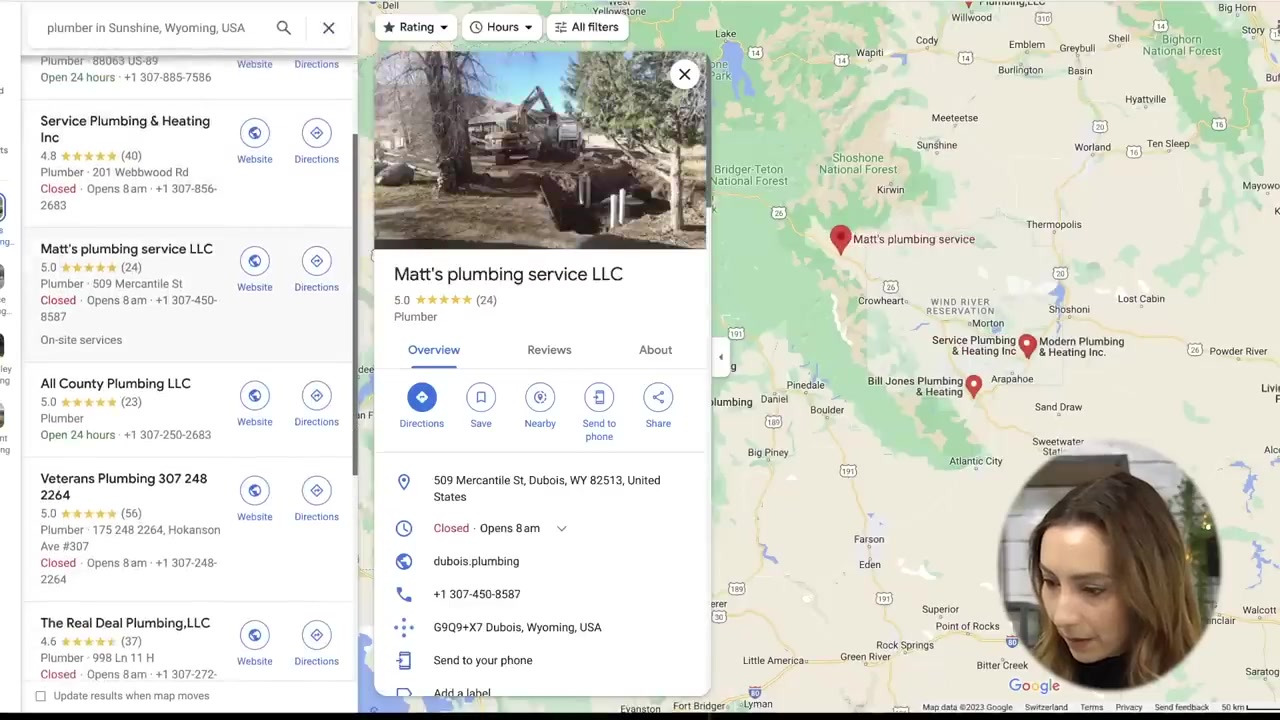Open the Privacy link on the map
The height and width of the screenshot is (720, 1280).
click(x=1129, y=708)
